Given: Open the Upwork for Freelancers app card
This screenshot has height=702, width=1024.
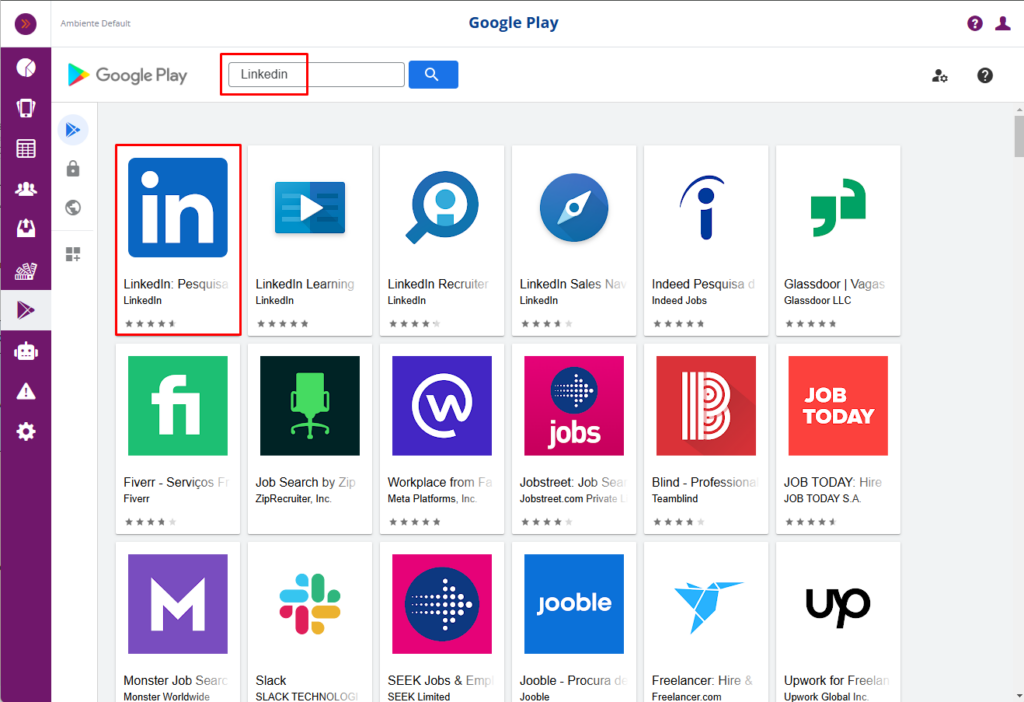Looking at the screenshot, I should click(x=838, y=622).
